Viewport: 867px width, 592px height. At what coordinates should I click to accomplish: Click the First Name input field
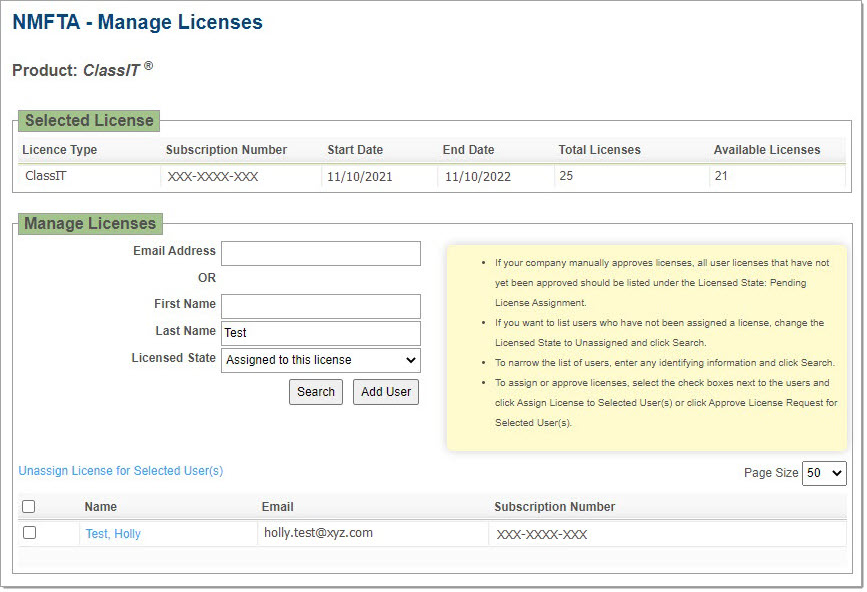point(321,306)
